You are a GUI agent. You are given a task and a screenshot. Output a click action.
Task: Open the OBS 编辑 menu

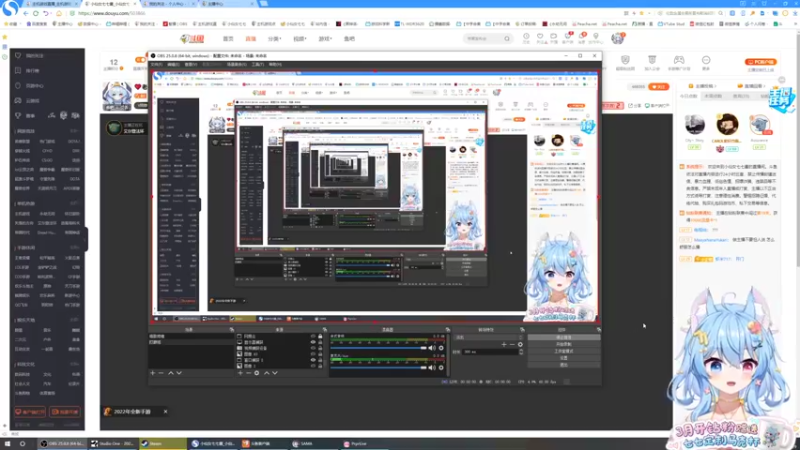point(173,65)
